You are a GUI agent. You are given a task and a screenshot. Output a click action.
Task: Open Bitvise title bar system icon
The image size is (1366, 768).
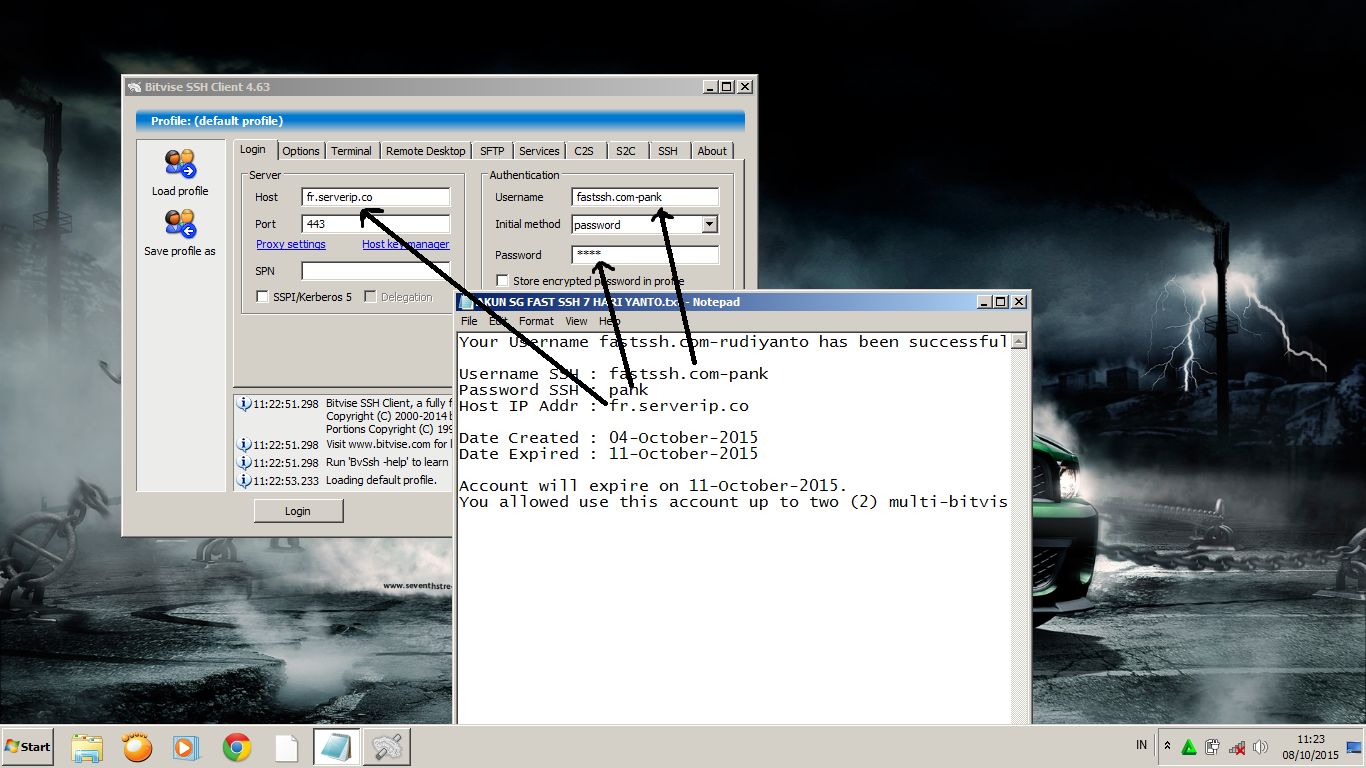click(x=134, y=87)
